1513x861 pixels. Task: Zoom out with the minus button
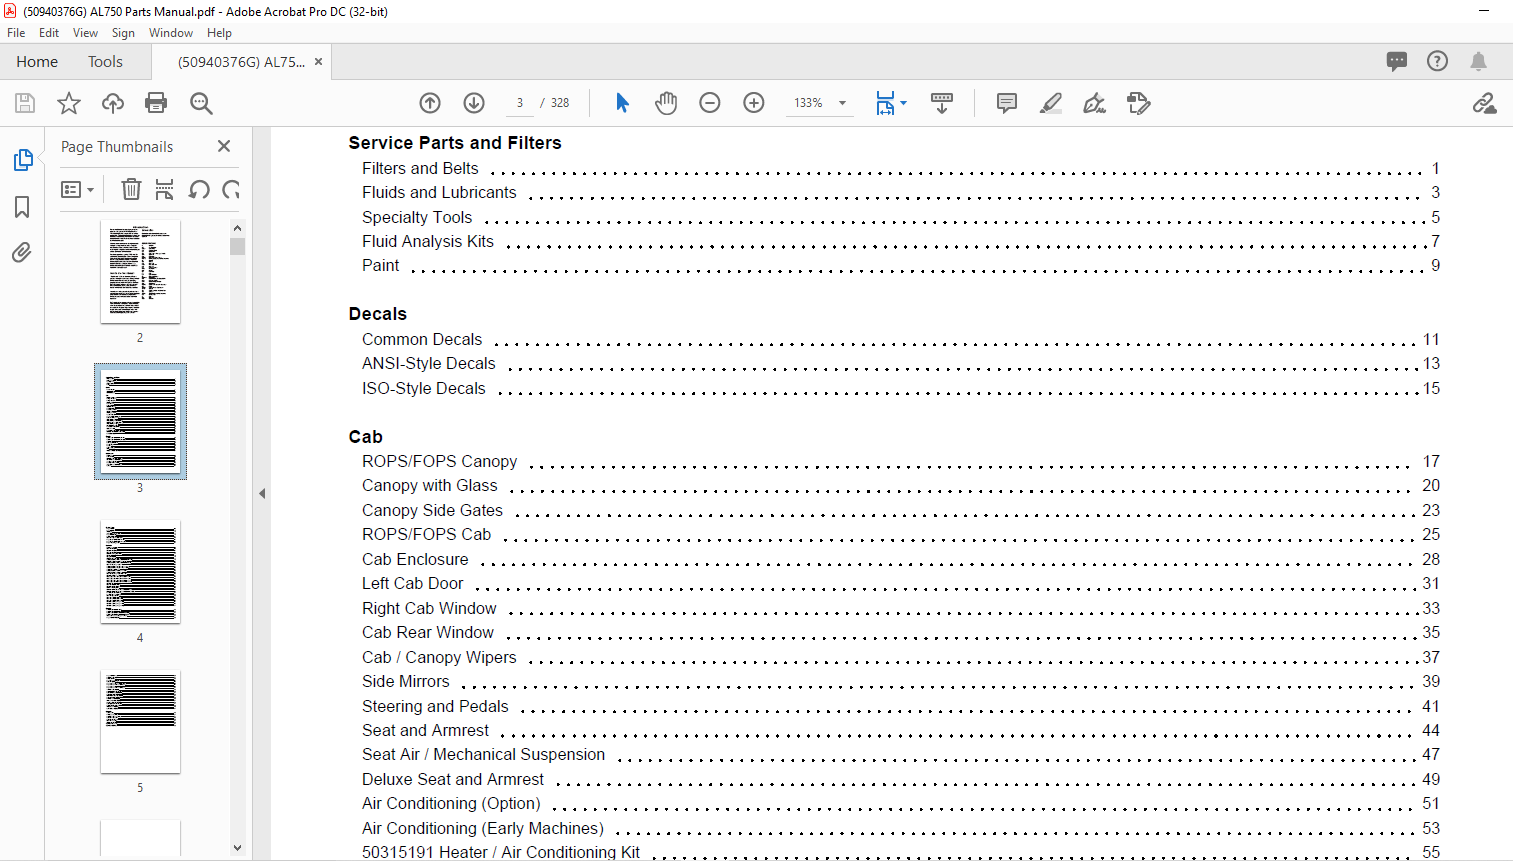pyautogui.click(x=710, y=103)
